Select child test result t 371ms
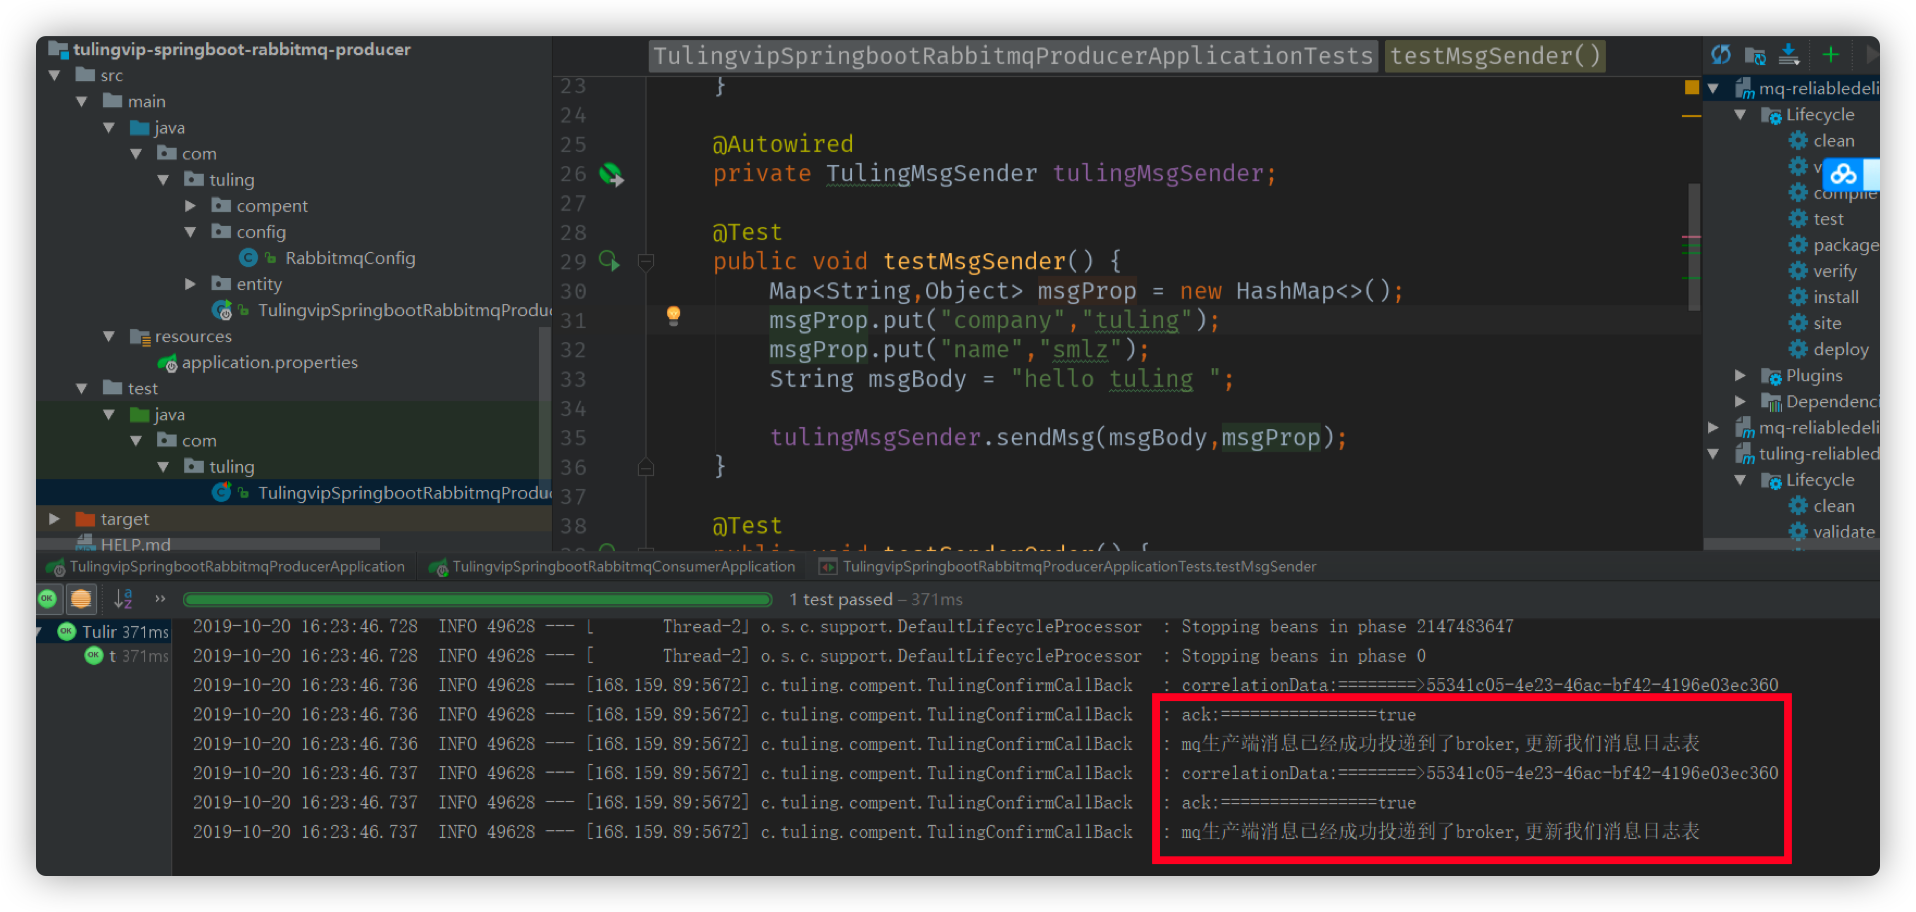Image resolution: width=1916 pixels, height=912 pixels. tap(128, 656)
